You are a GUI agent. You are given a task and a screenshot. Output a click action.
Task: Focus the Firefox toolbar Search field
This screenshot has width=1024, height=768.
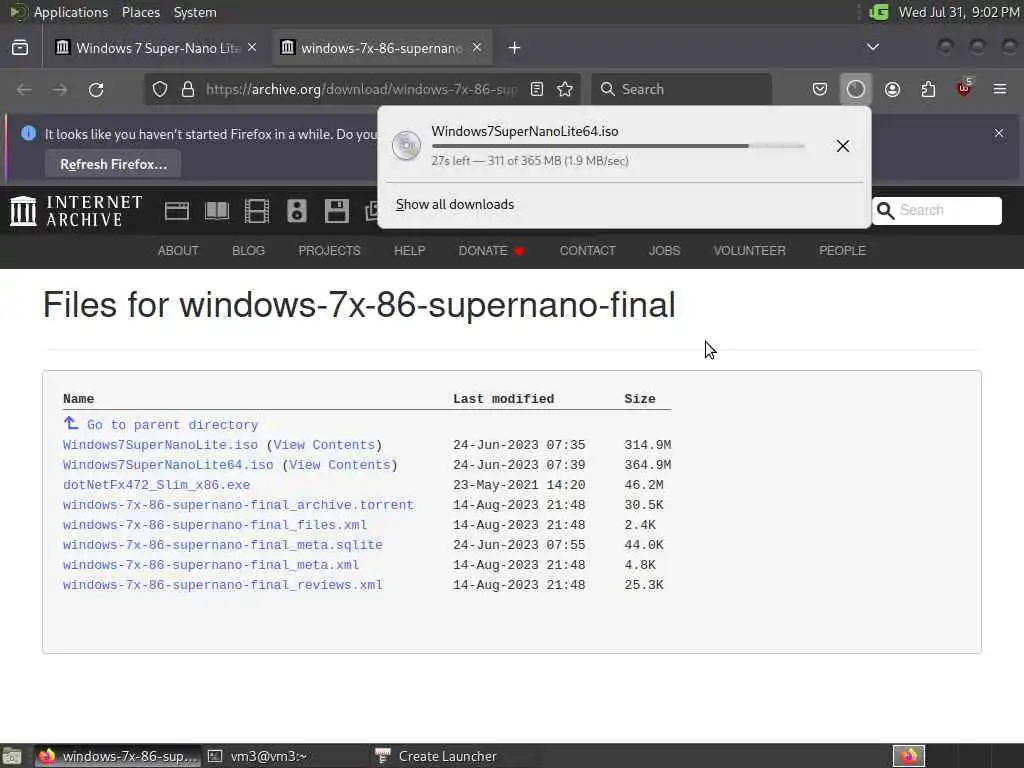682,89
